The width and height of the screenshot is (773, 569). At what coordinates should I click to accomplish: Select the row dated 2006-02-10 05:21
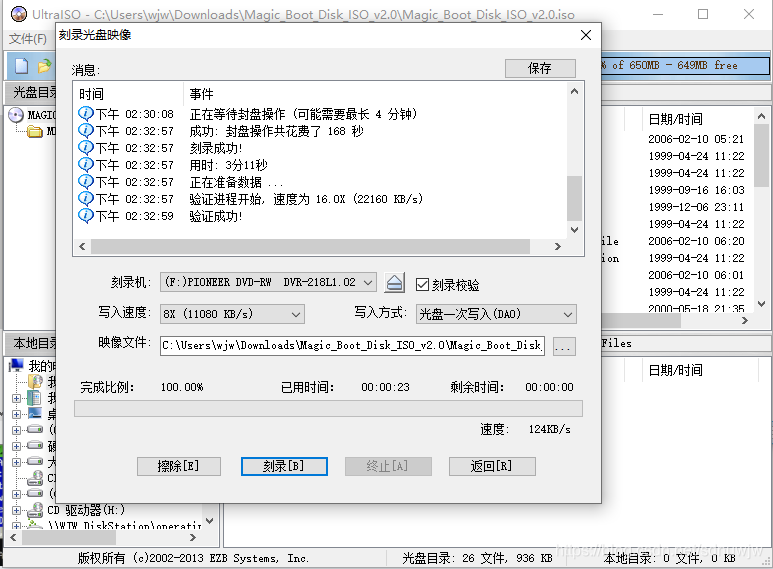(x=696, y=139)
